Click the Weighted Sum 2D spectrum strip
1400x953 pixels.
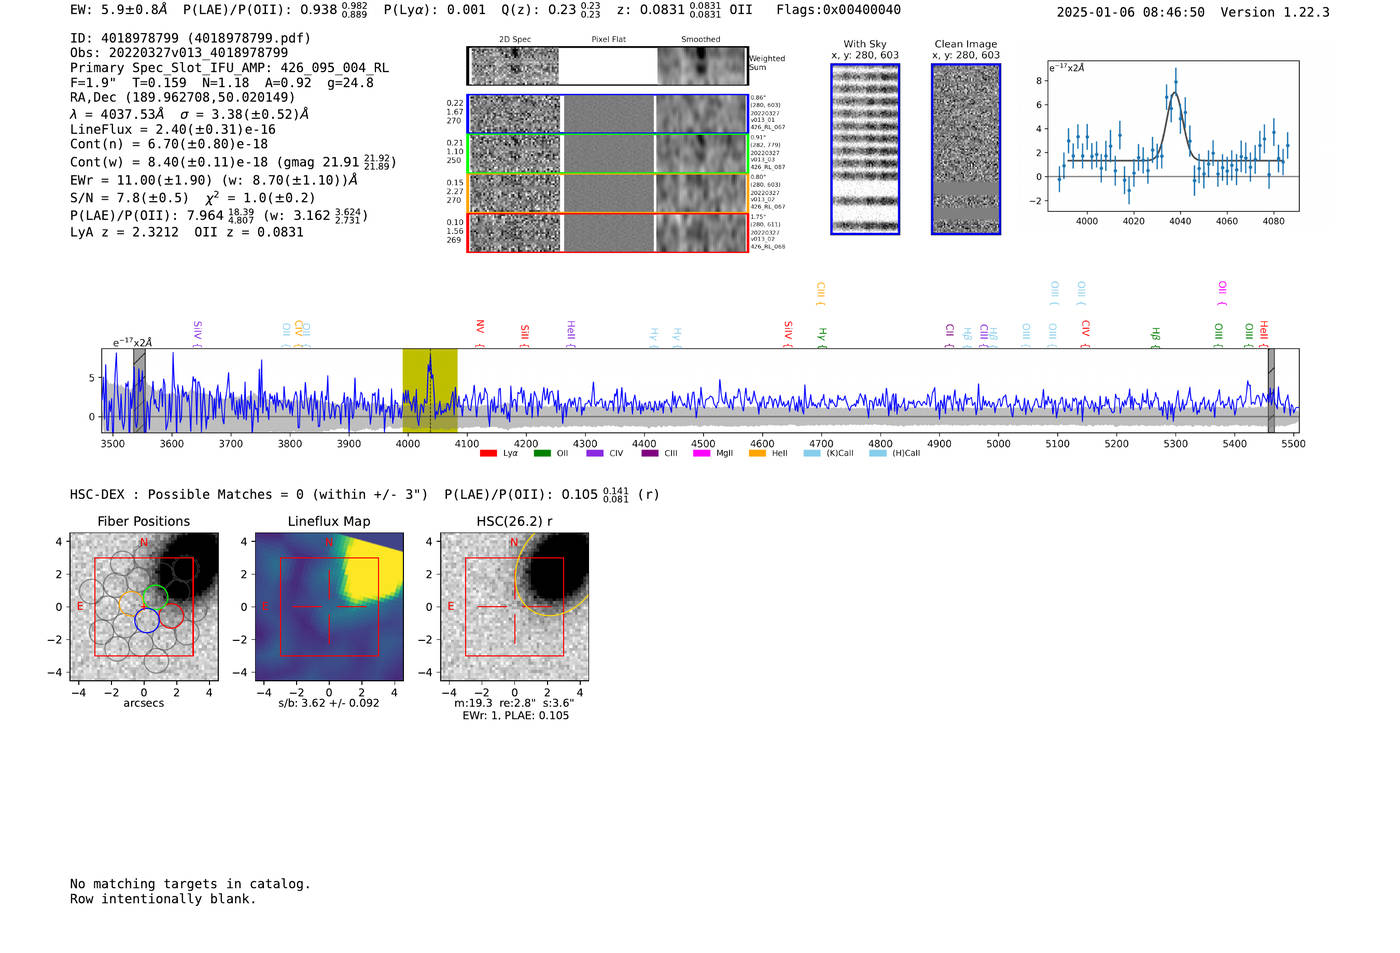pyautogui.click(x=608, y=66)
